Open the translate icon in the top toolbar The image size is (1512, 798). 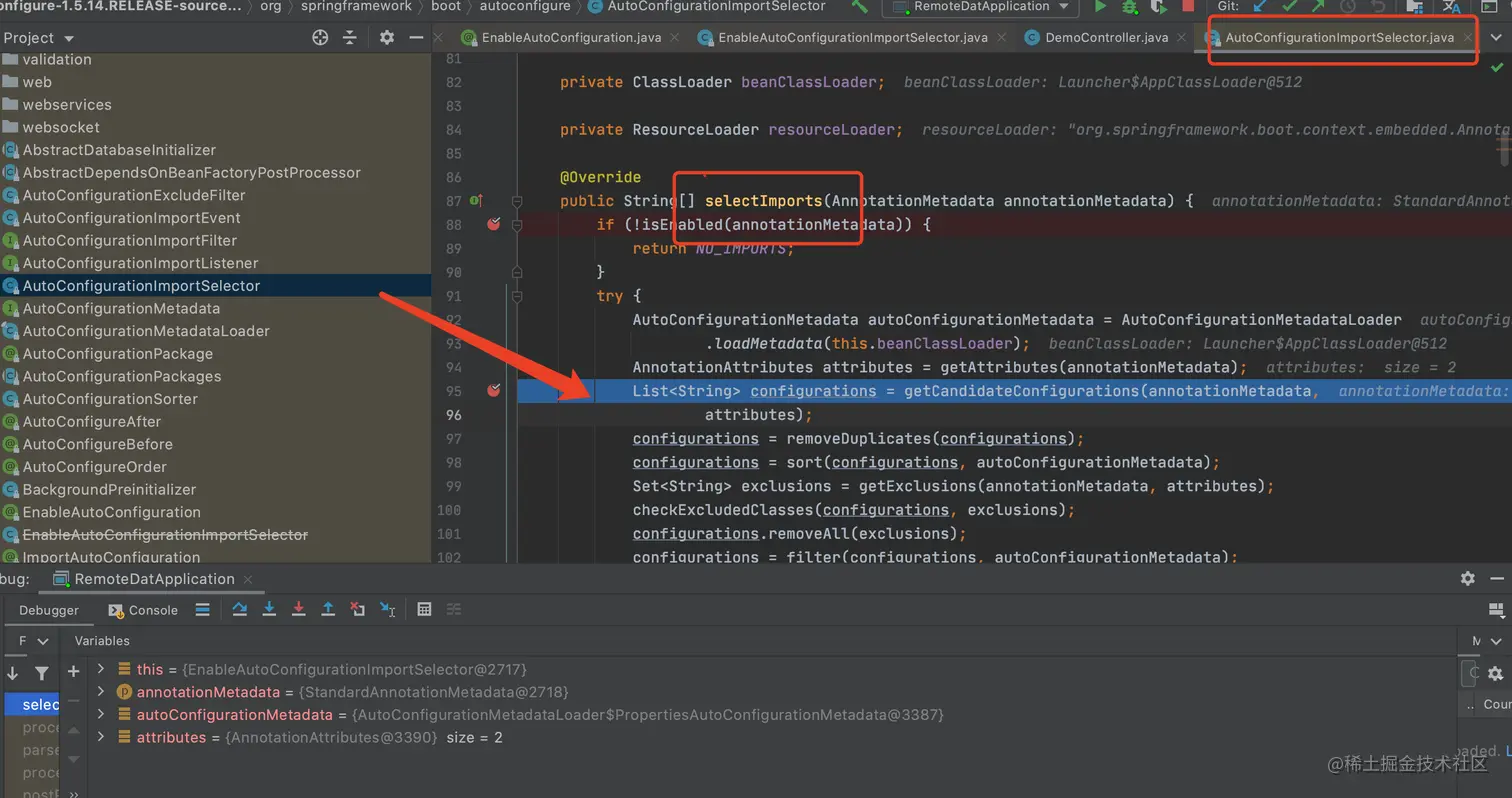tap(1451, 7)
